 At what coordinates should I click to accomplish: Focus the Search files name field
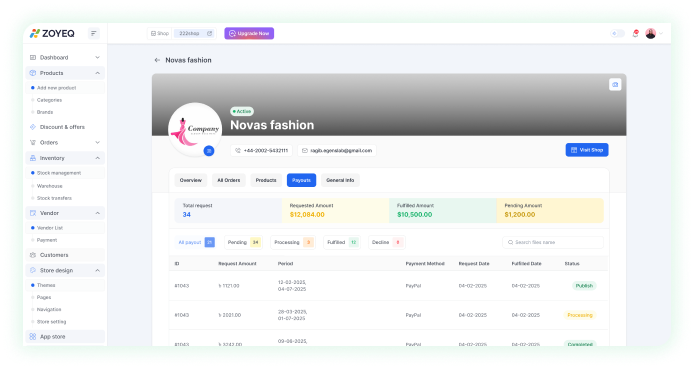pyautogui.click(x=553, y=242)
